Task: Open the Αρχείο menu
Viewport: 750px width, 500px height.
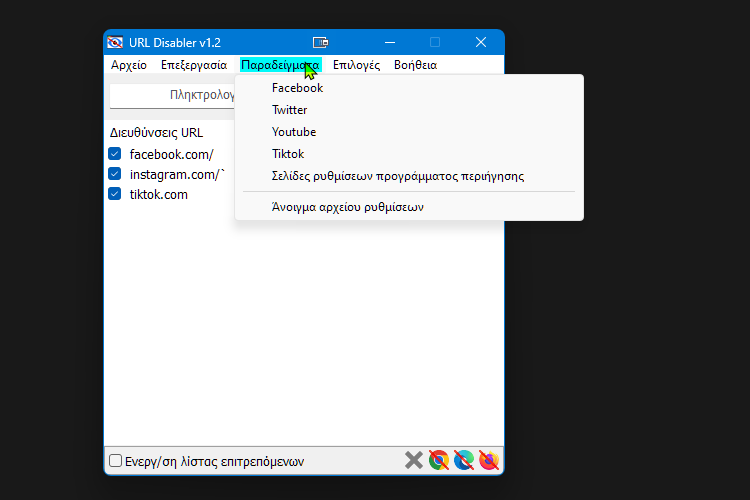Action: pos(129,65)
